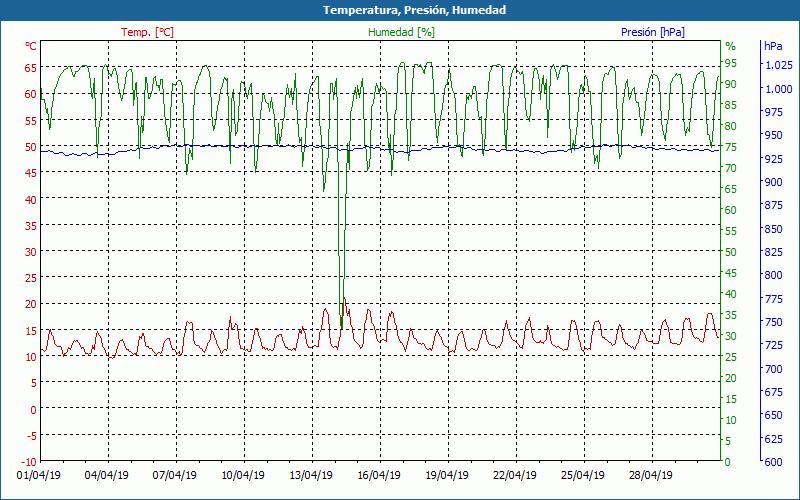The height and width of the screenshot is (500, 800).
Task: Click the 800 tick on pressure axis
Action: pyautogui.click(x=773, y=276)
